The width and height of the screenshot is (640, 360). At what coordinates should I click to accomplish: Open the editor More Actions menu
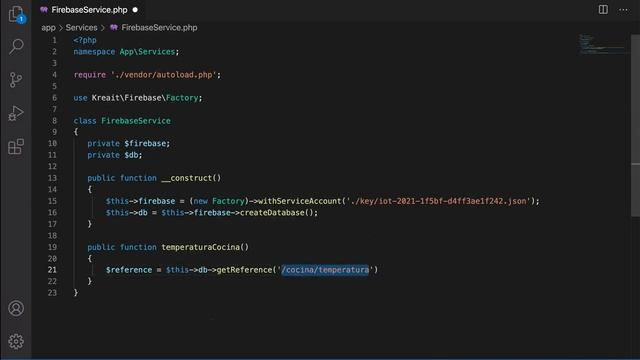pyautogui.click(x=623, y=9)
